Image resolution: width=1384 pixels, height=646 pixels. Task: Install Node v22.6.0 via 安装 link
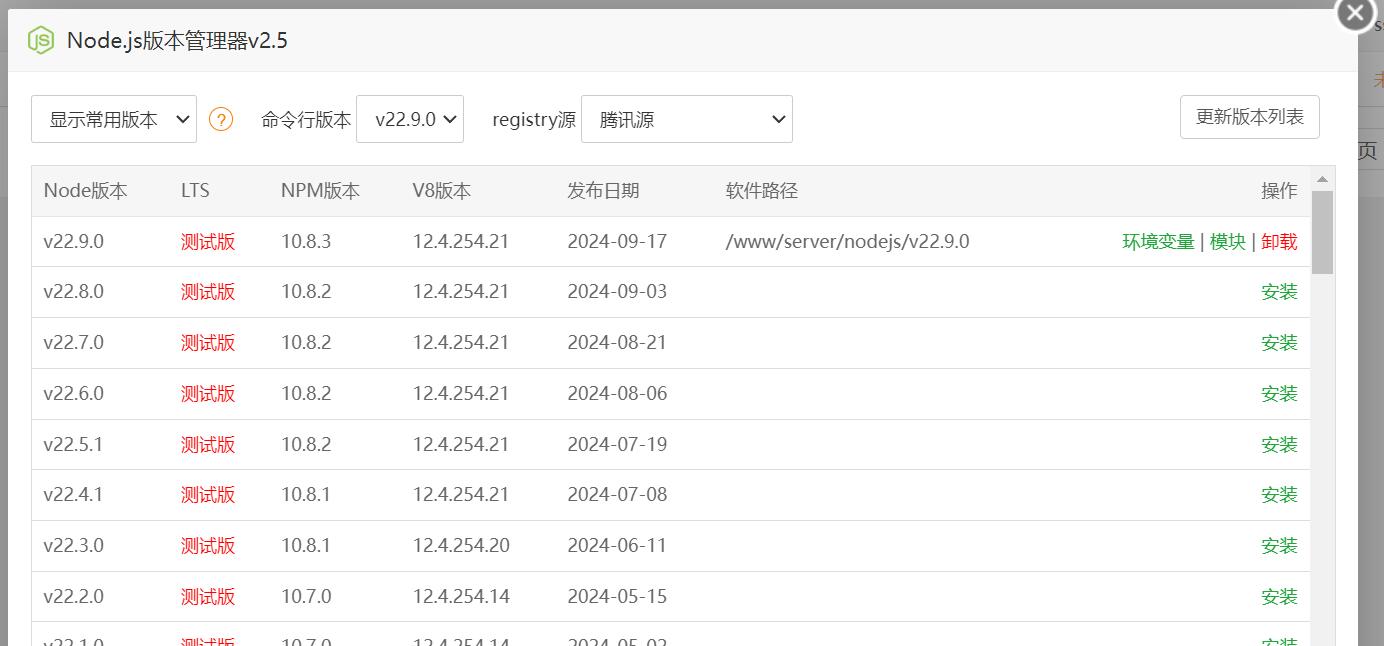[x=1279, y=394]
